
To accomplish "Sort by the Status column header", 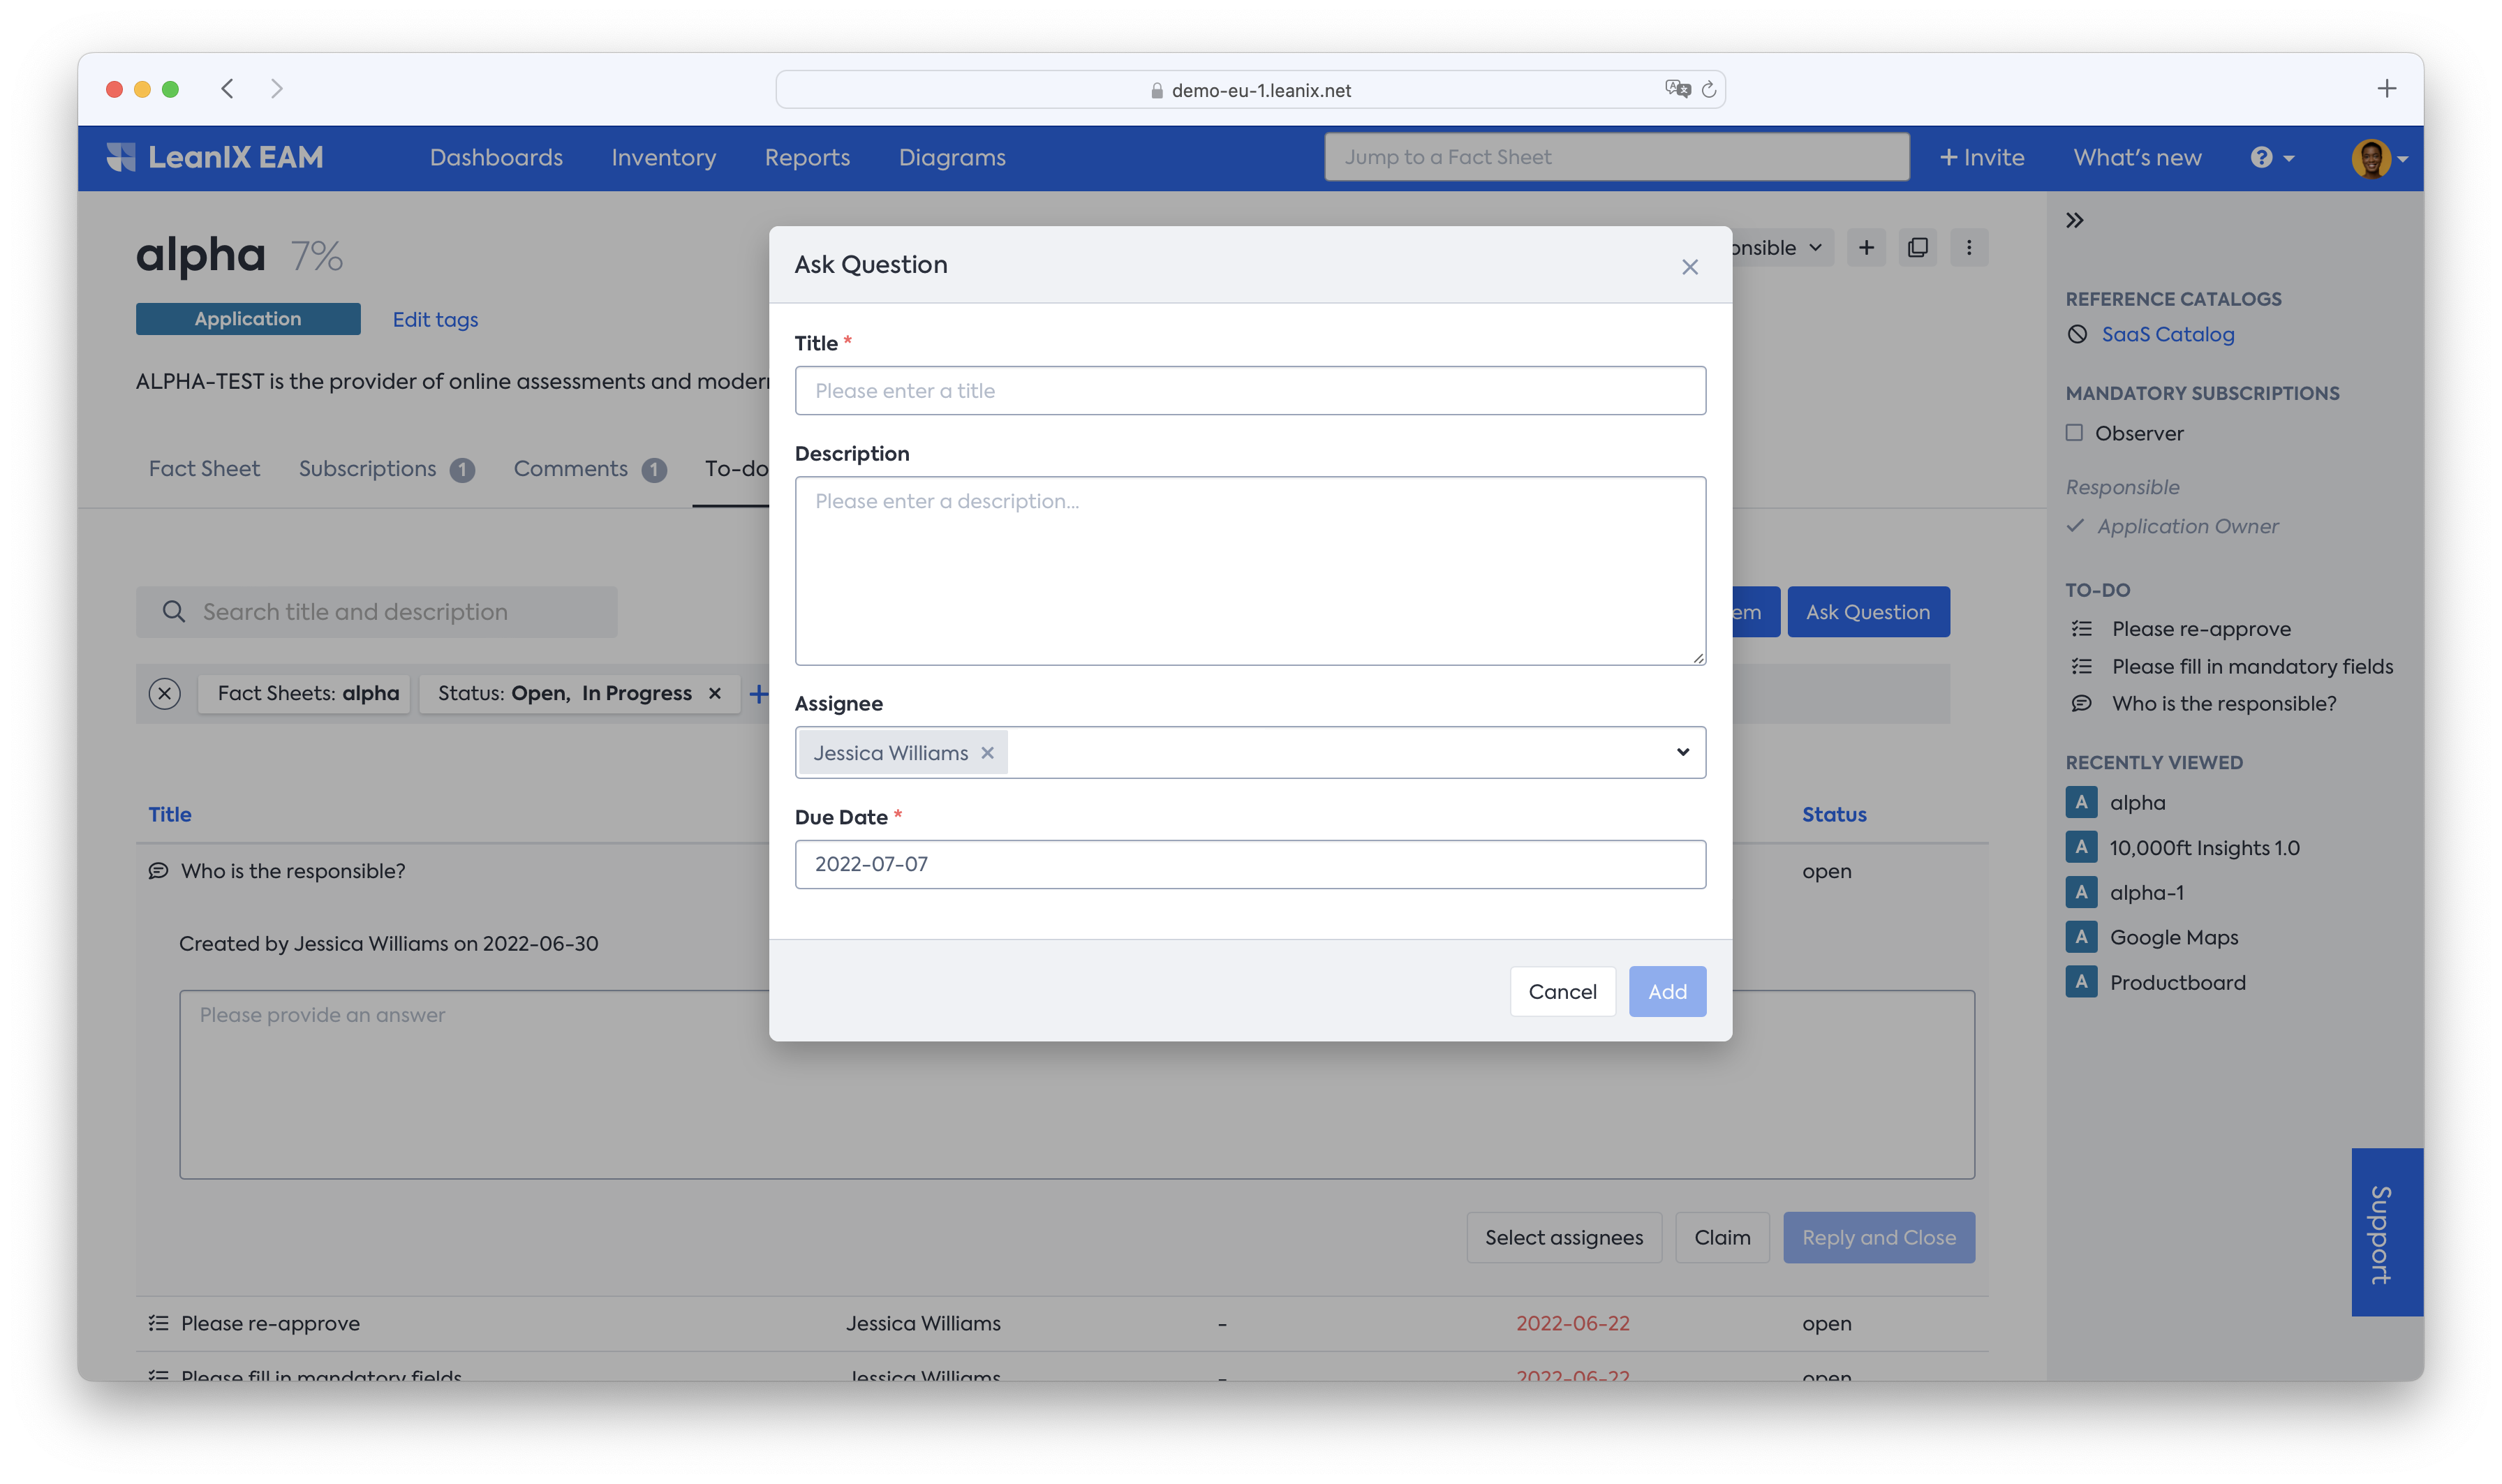I will click(1834, 814).
